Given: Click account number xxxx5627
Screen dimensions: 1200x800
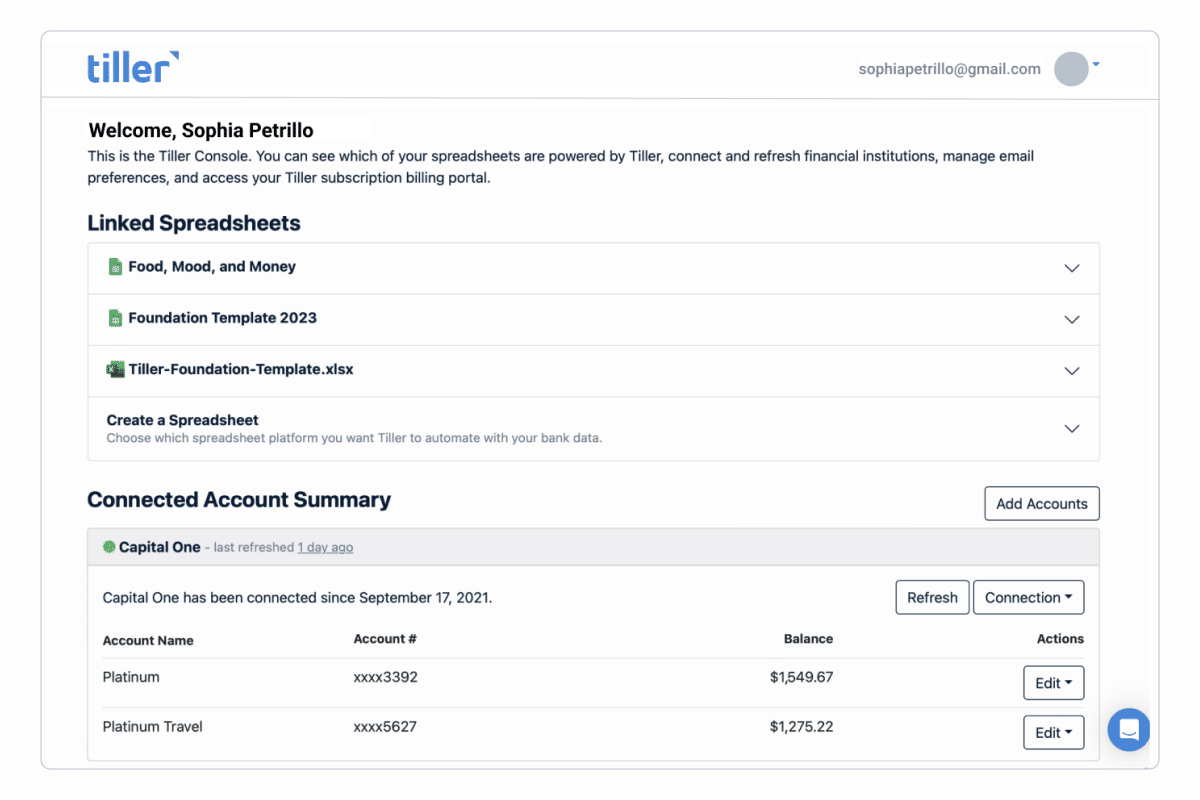Looking at the screenshot, I should click(385, 726).
